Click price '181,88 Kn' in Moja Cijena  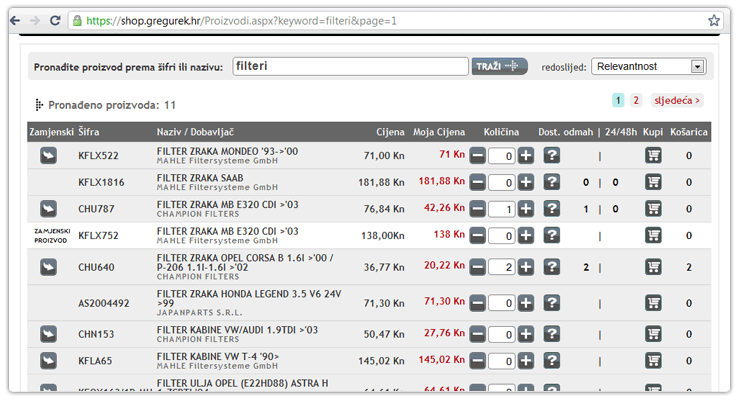pos(442,181)
